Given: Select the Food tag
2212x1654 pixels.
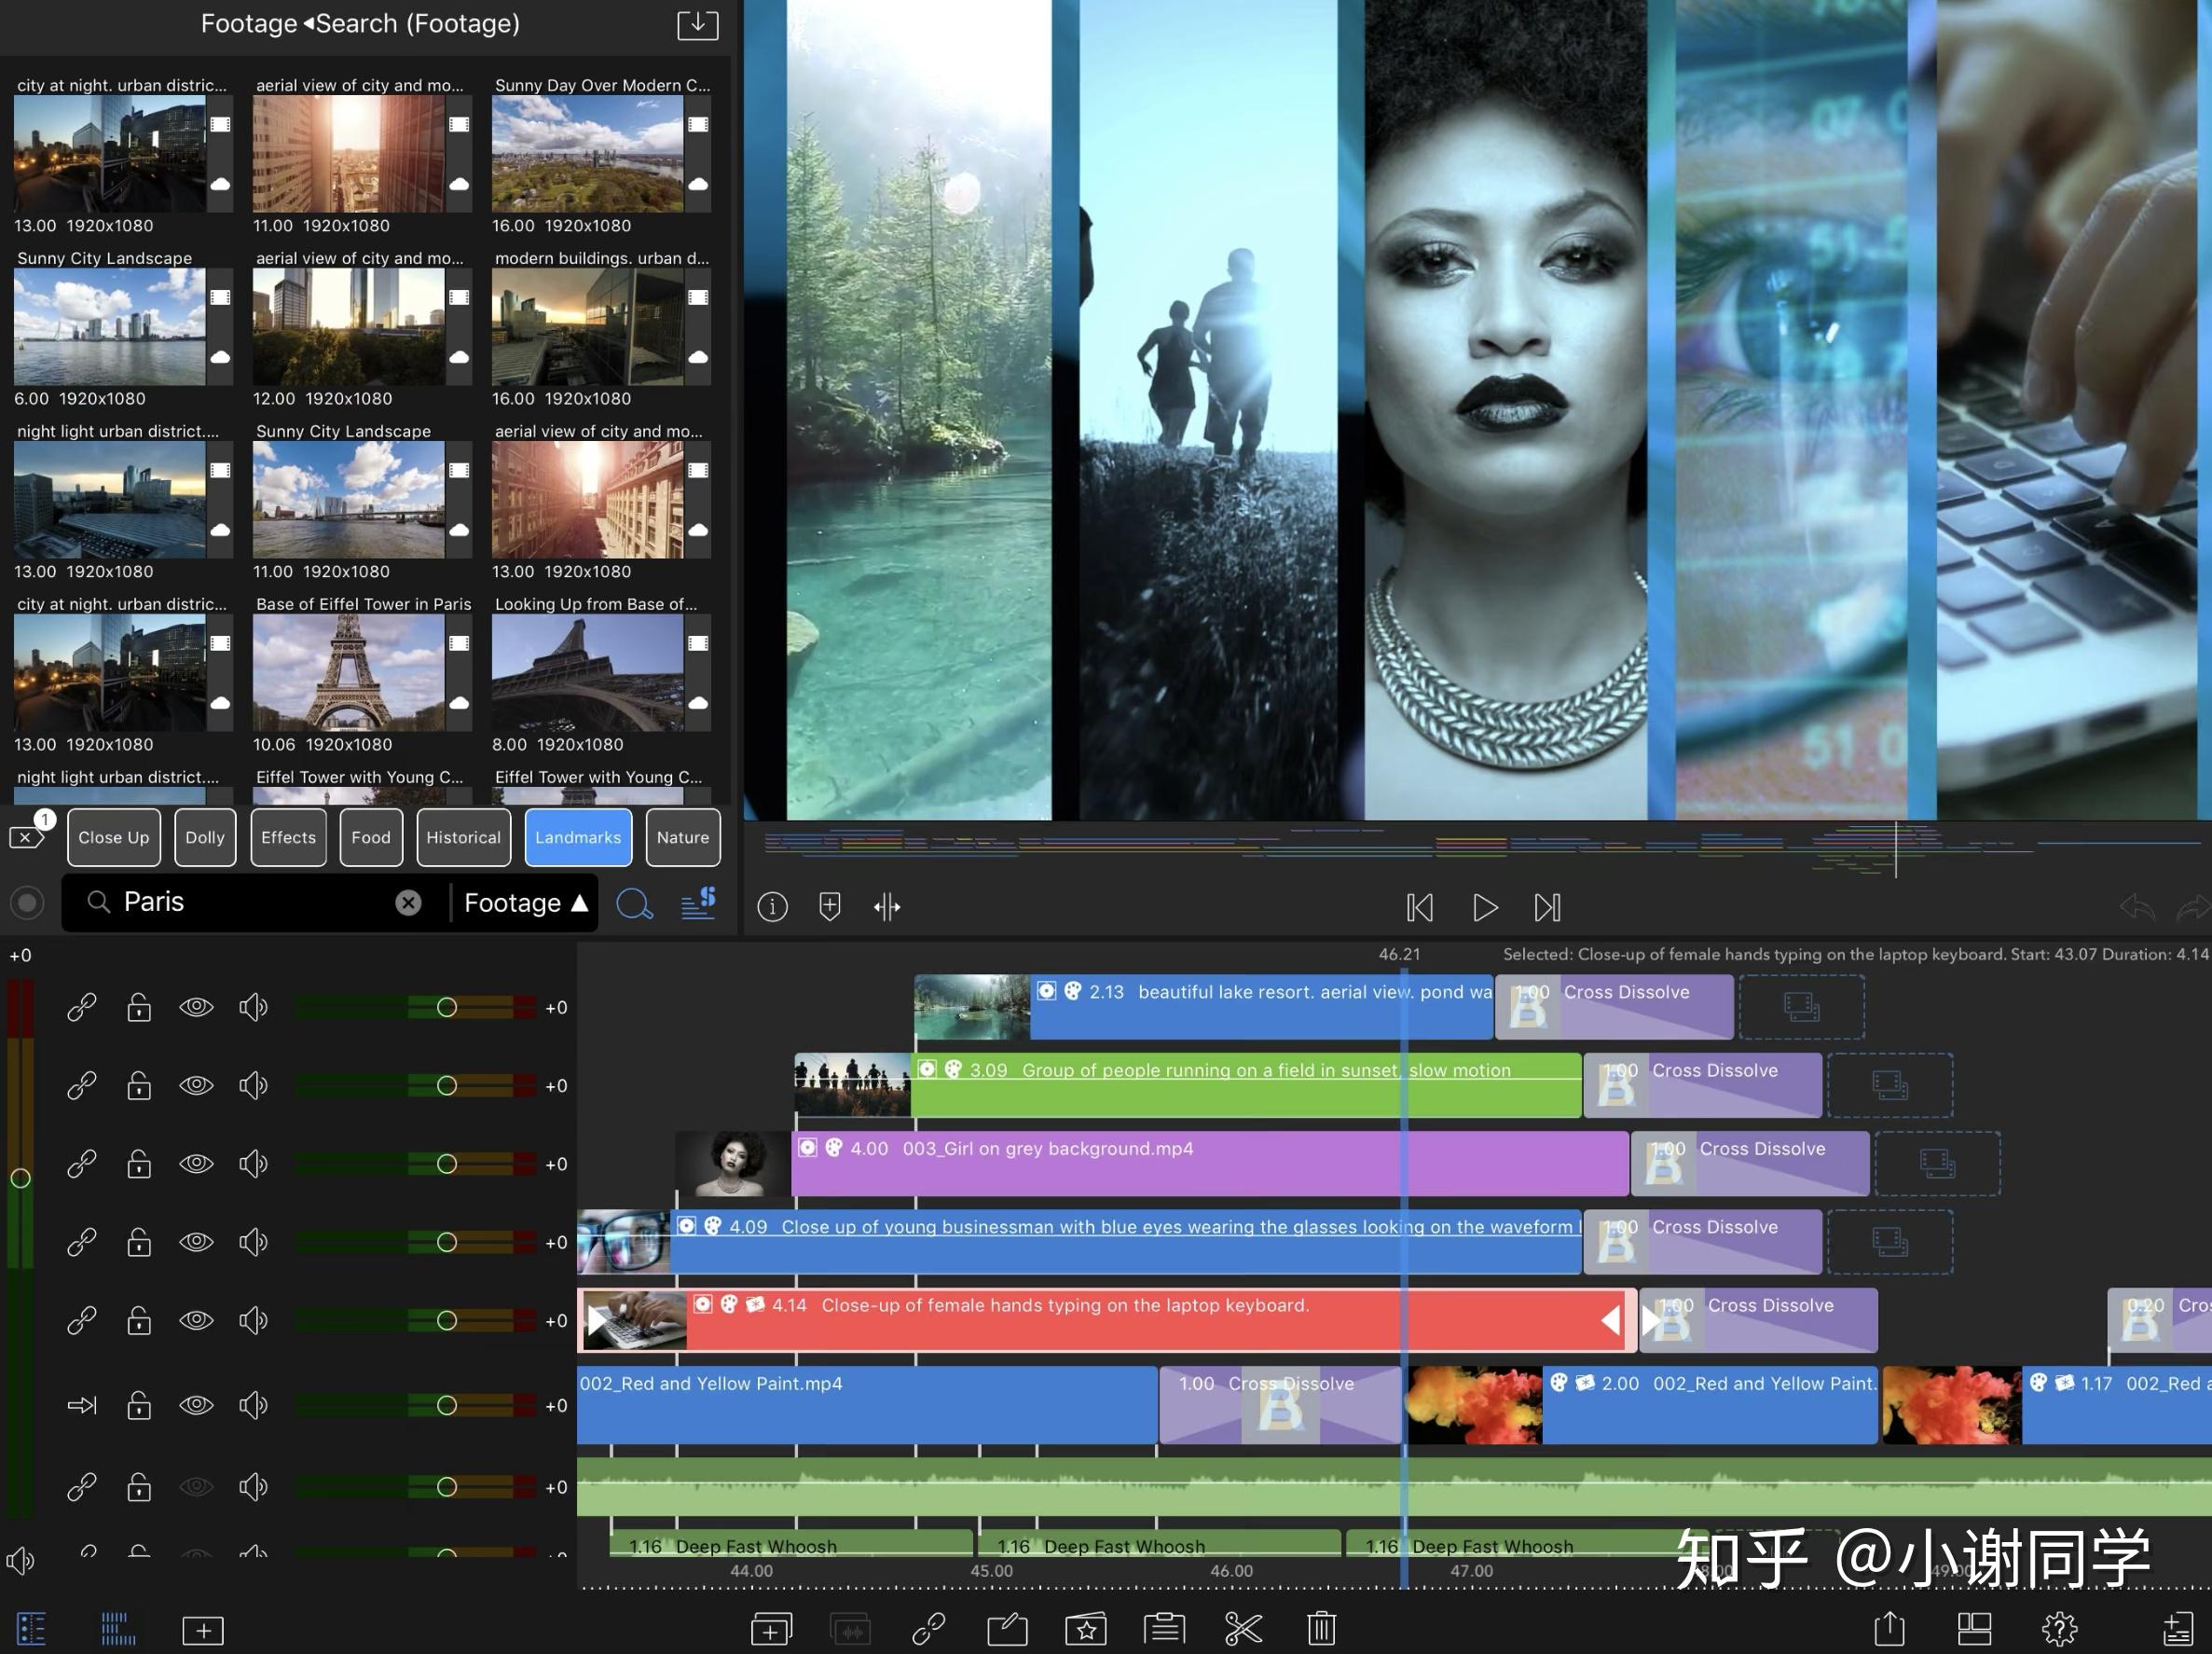Looking at the screenshot, I should point(371,837).
